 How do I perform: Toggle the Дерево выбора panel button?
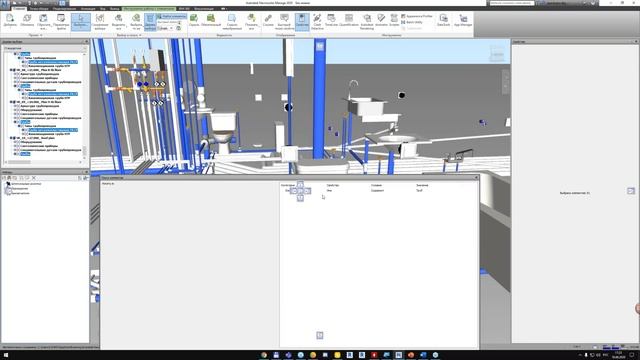coord(150,22)
